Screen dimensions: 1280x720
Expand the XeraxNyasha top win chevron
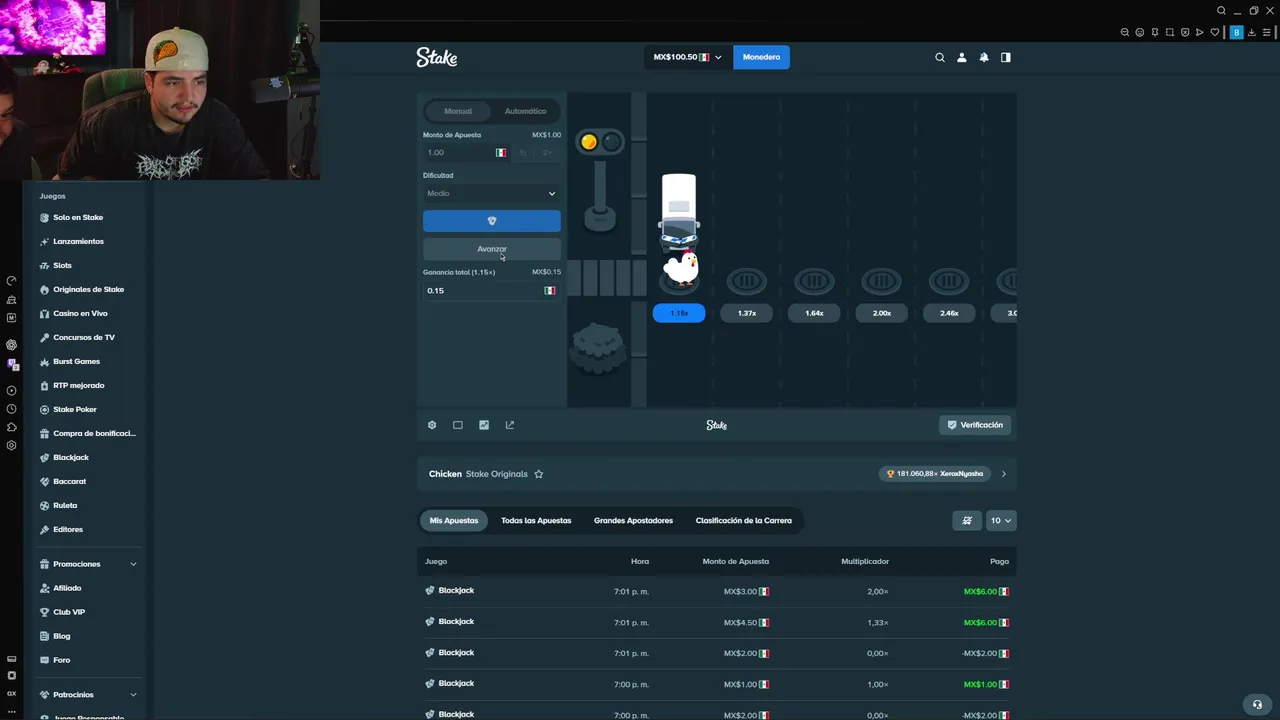(x=1004, y=474)
